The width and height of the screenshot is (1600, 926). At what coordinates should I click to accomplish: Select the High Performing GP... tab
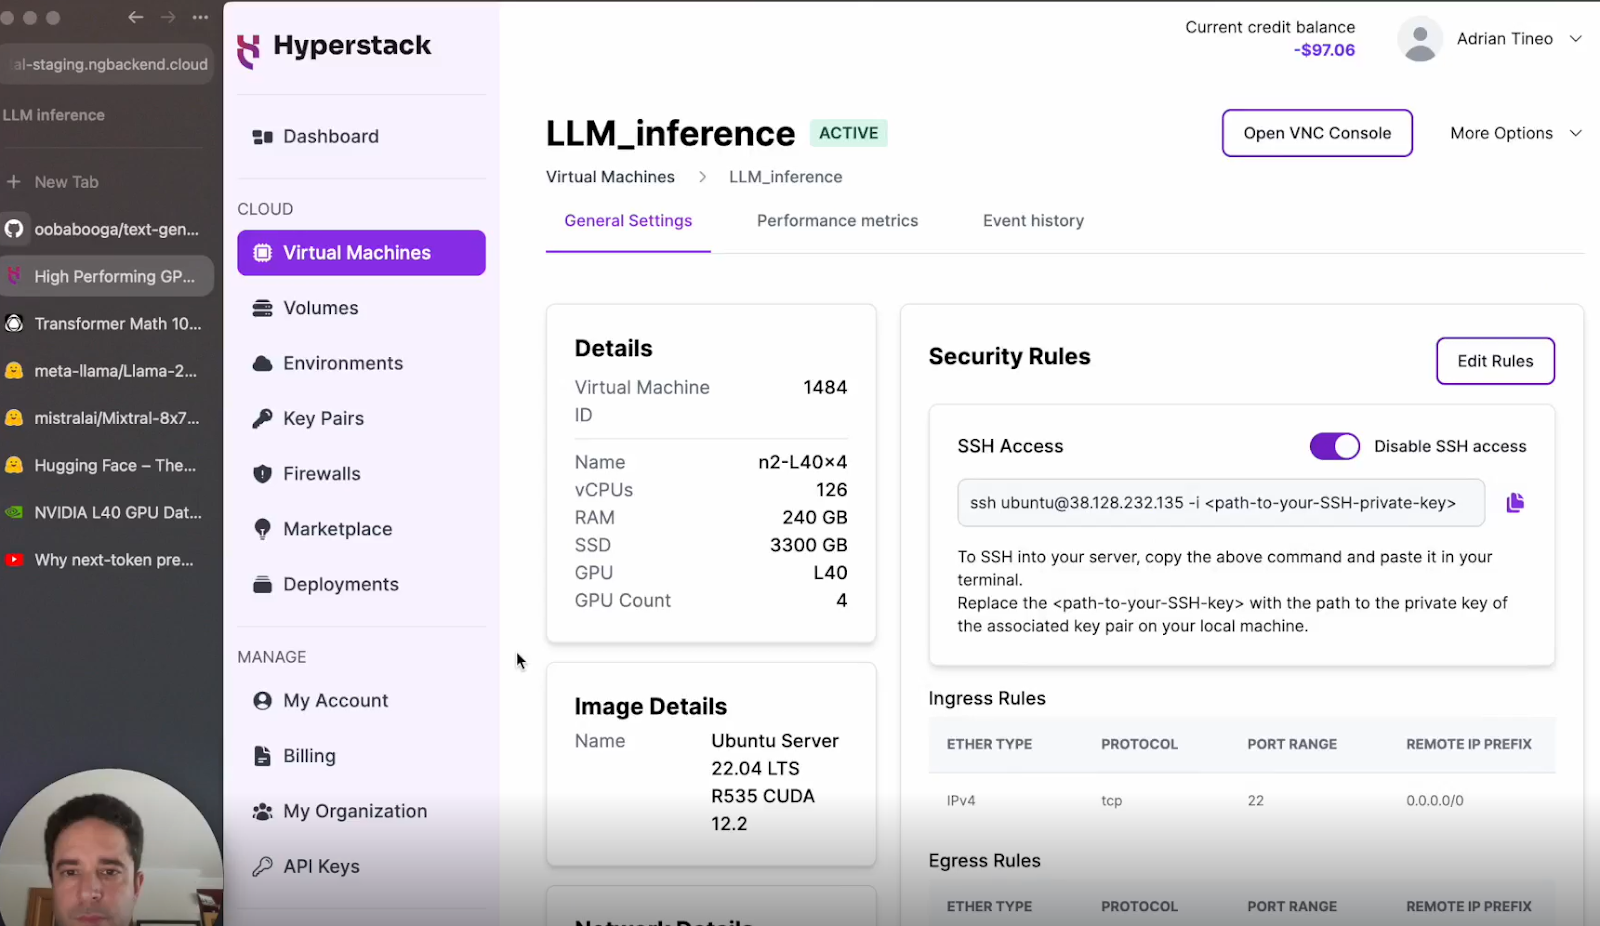point(106,276)
